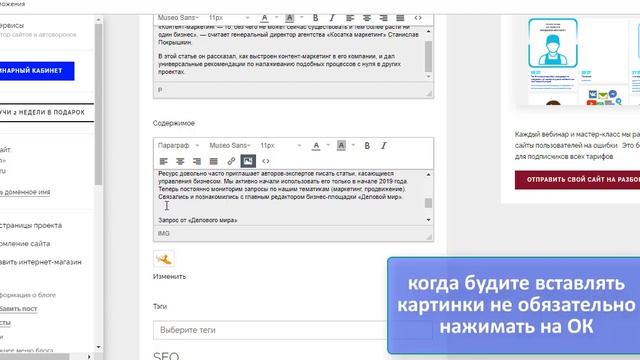Align right in the Содержимое editor
The width and height of the screenshot is (640, 360).
[197, 161]
